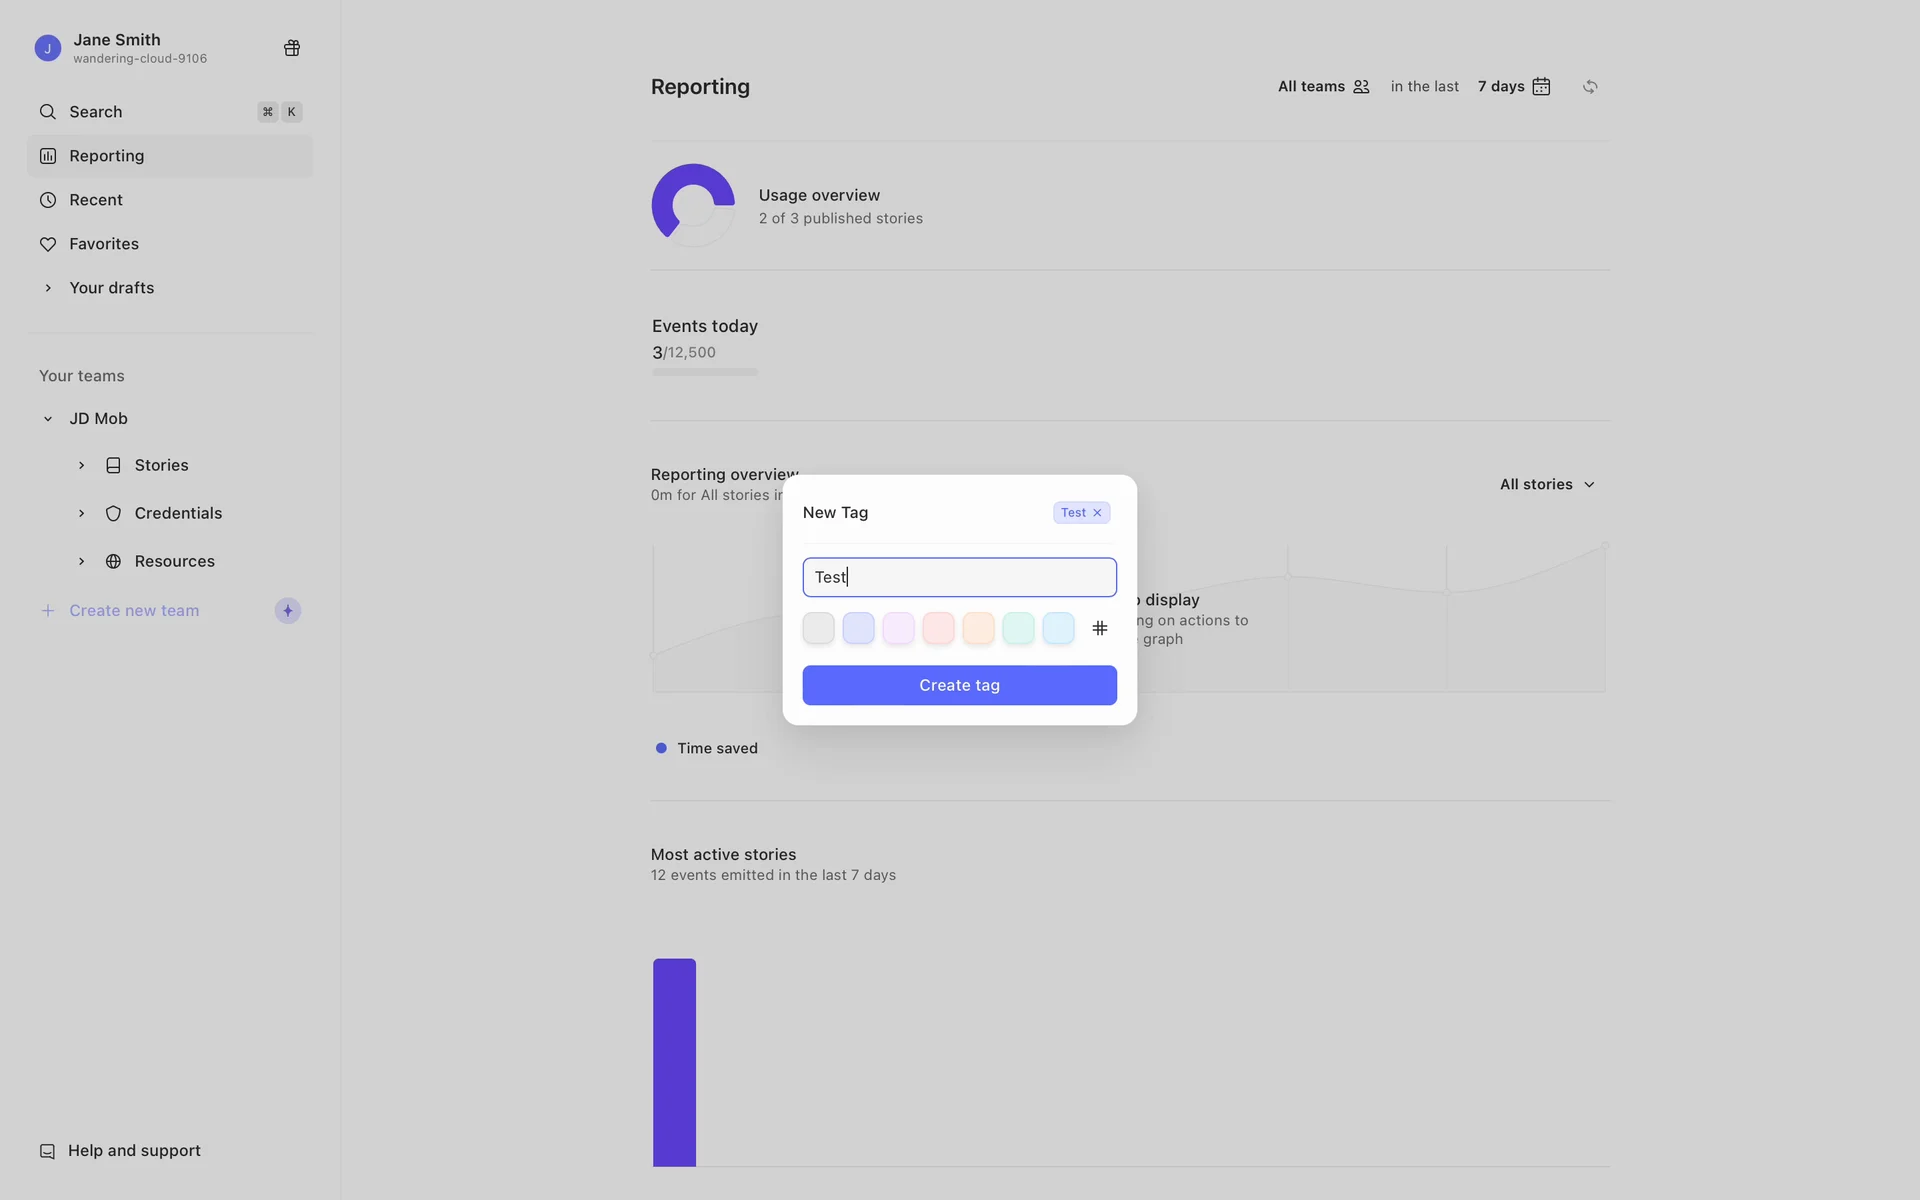Open Help and support
The width and height of the screenshot is (1920, 1200).
[134, 1151]
